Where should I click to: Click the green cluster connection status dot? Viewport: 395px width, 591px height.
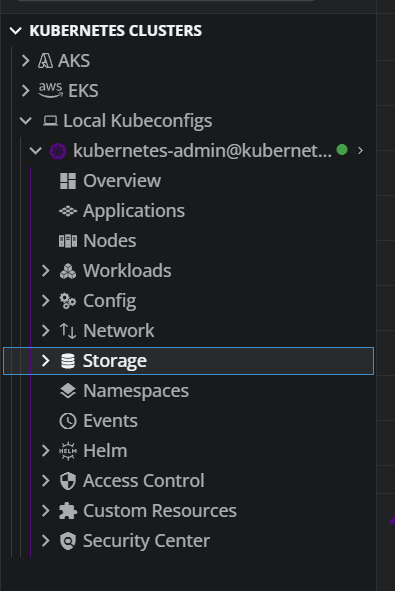(342, 150)
